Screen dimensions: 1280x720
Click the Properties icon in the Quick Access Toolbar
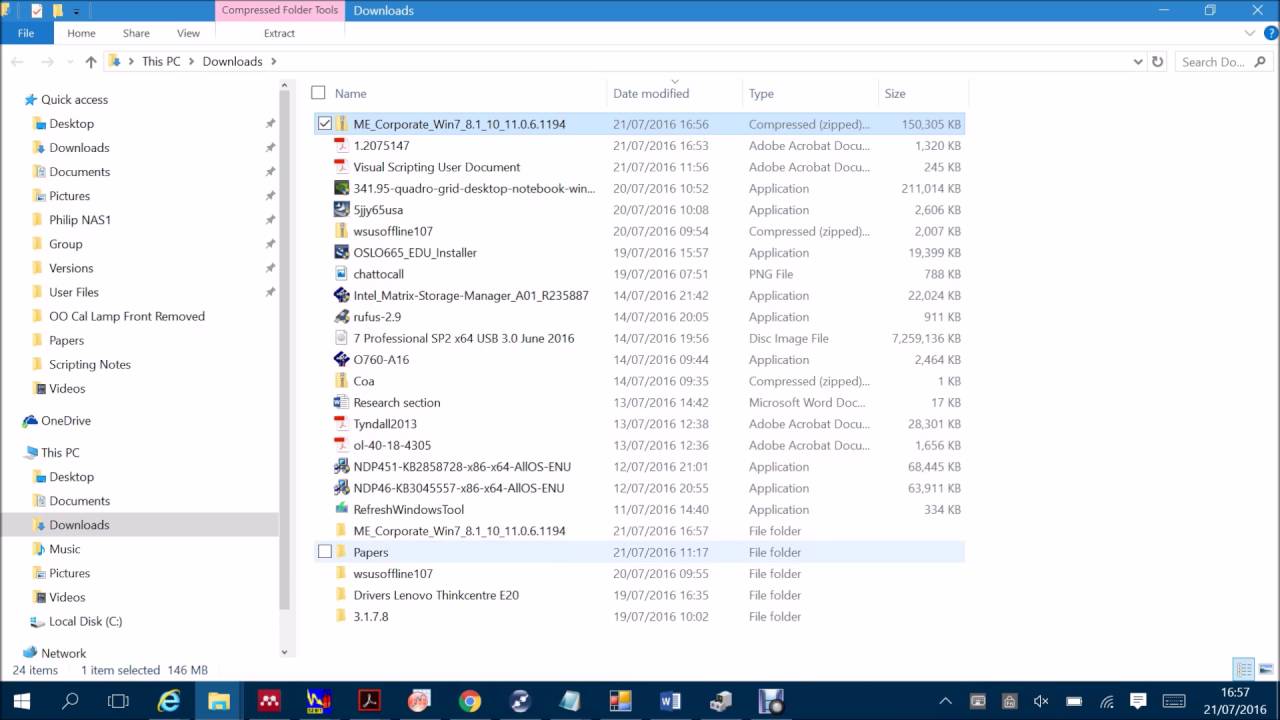(x=37, y=11)
